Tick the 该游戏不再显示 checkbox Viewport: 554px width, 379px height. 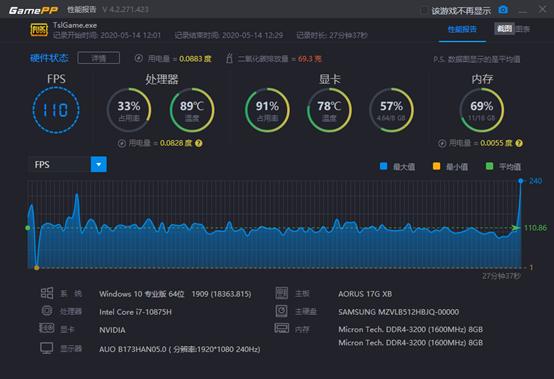(x=424, y=11)
